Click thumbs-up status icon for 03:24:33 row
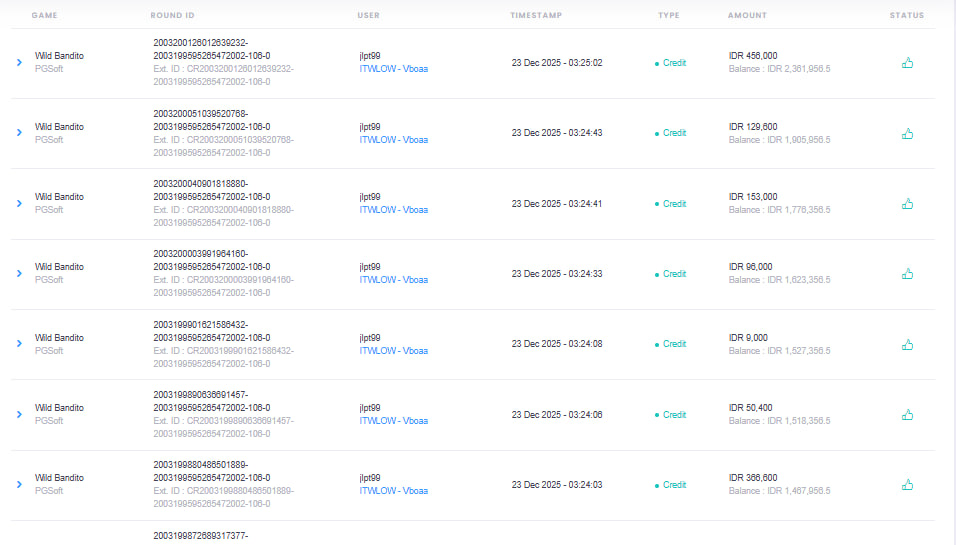 pyautogui.click(x=907, y=274)
